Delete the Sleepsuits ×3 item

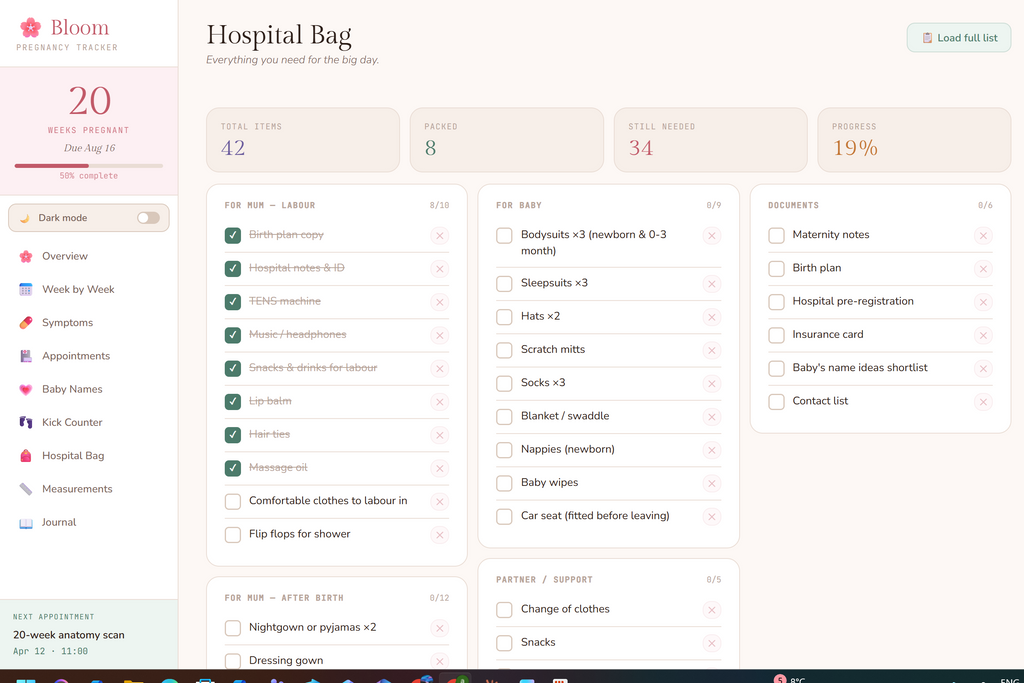712,284
